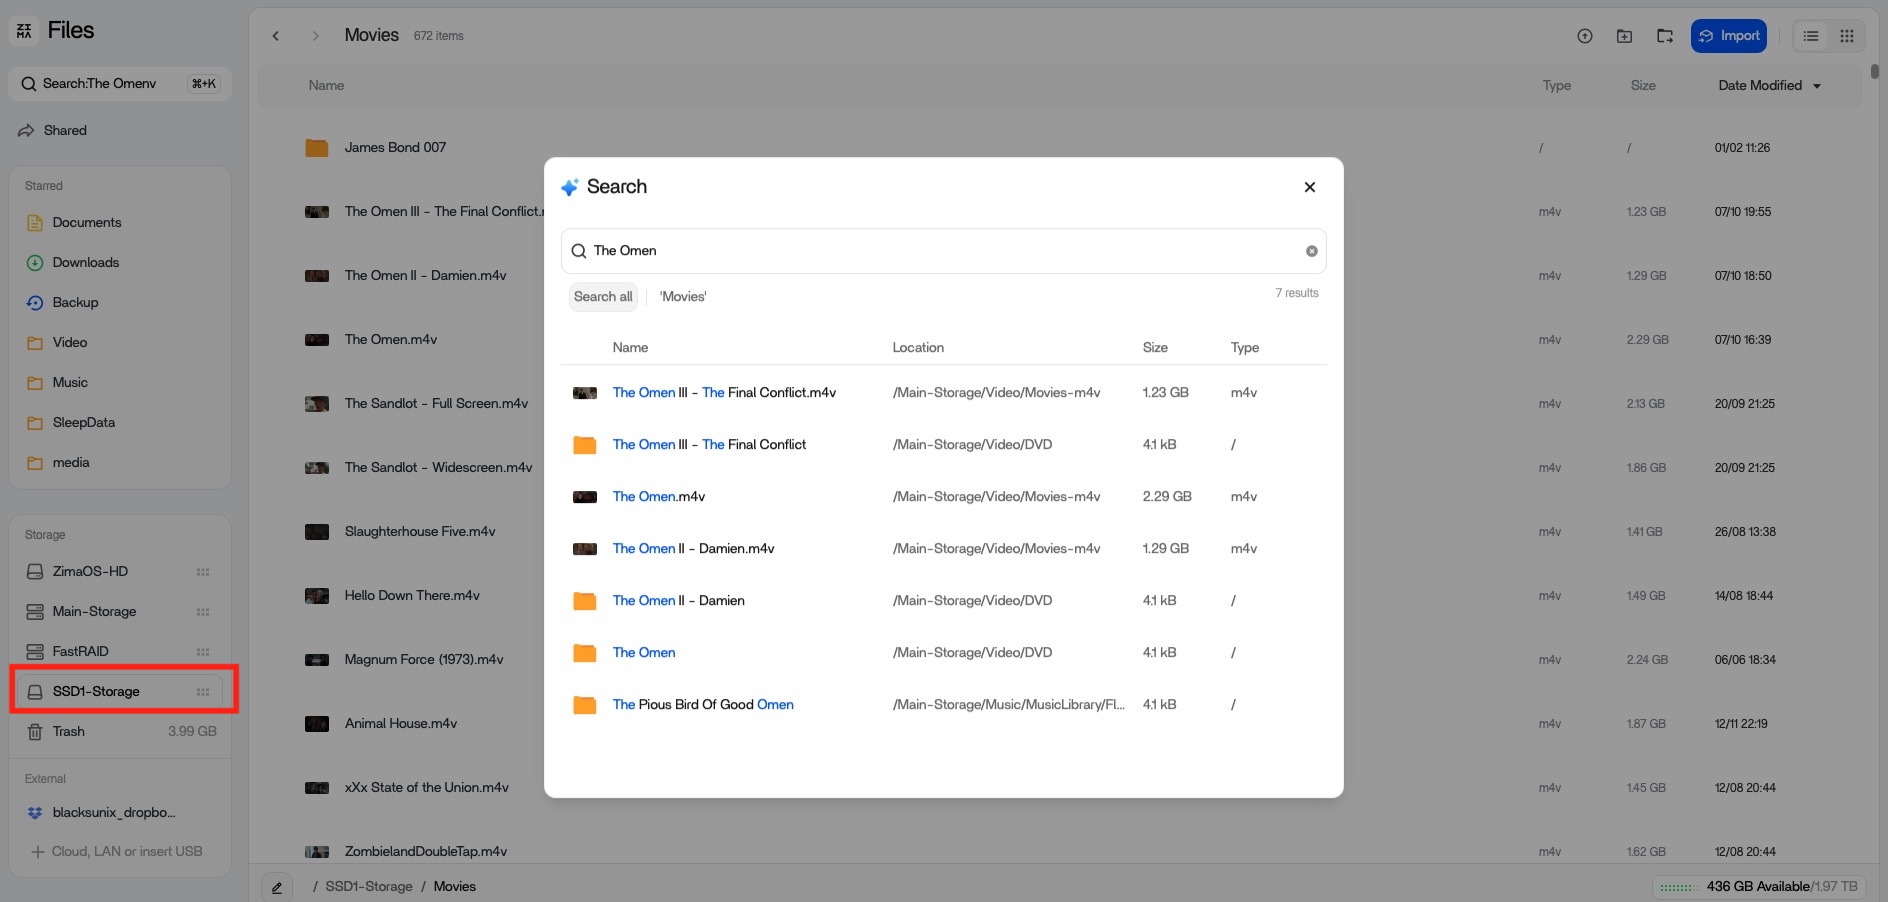This screenshot has height=902, width=1888.
Task: Select the 'Movies' search scope tab
Action: click(683, 297)
